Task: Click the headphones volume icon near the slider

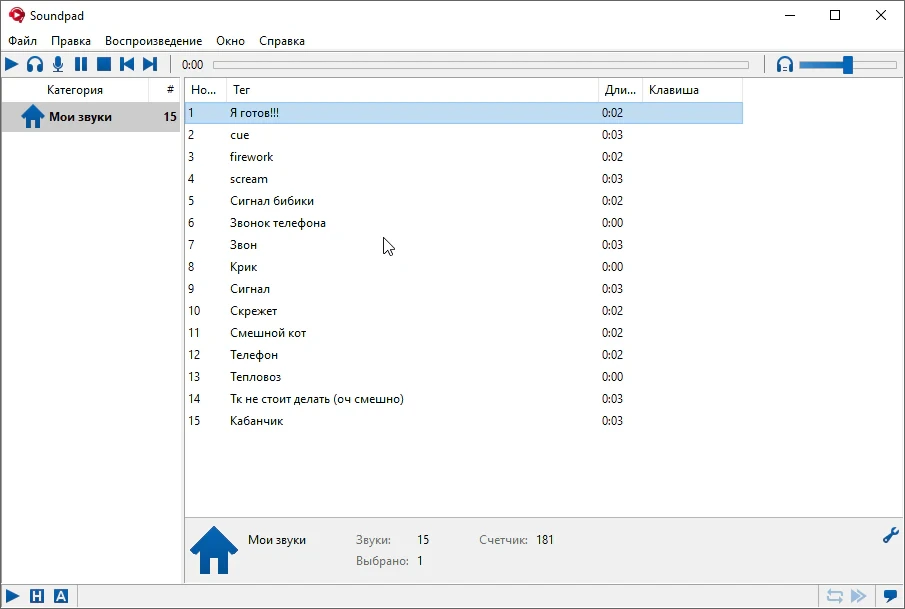Action: click(x=784, y=64)
